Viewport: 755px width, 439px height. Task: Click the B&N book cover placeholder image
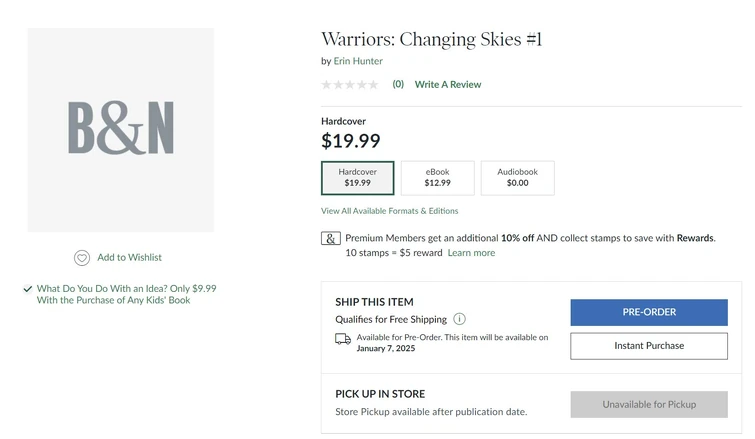point(121,129)
